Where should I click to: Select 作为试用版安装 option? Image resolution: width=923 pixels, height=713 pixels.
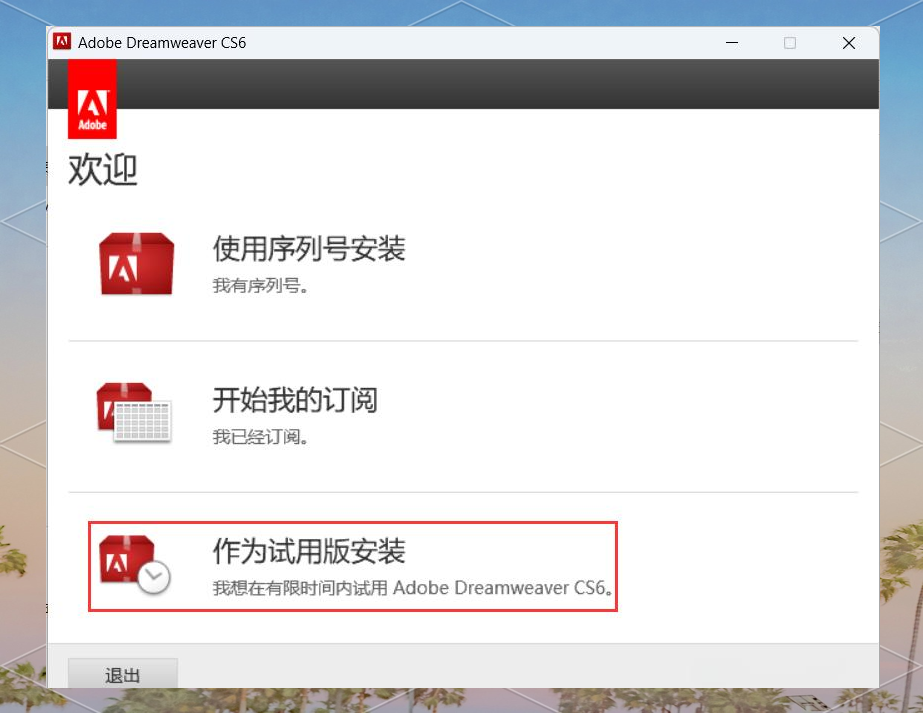(309, 551)
